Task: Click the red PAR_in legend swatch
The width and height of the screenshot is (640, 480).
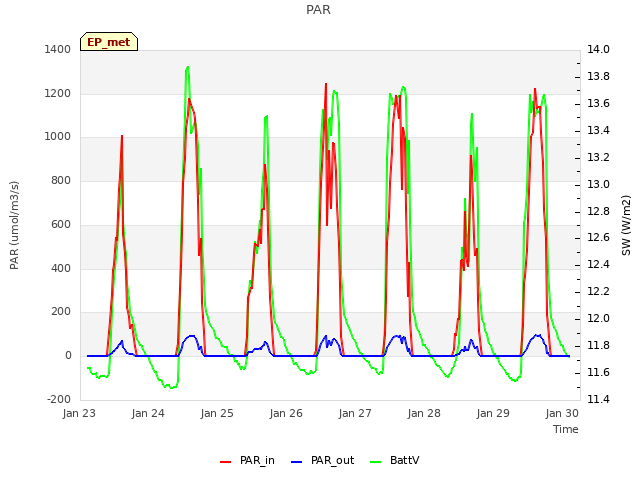Action: (x=226, y=462)
